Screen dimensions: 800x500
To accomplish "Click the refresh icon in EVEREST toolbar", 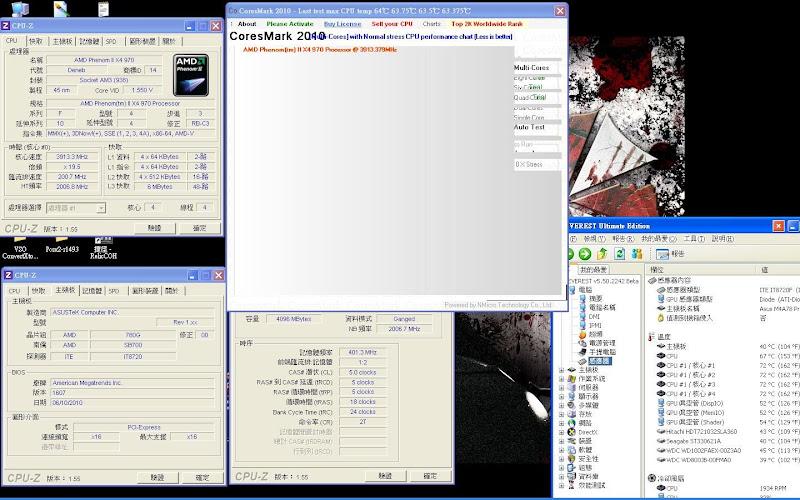I will point(619,254).
